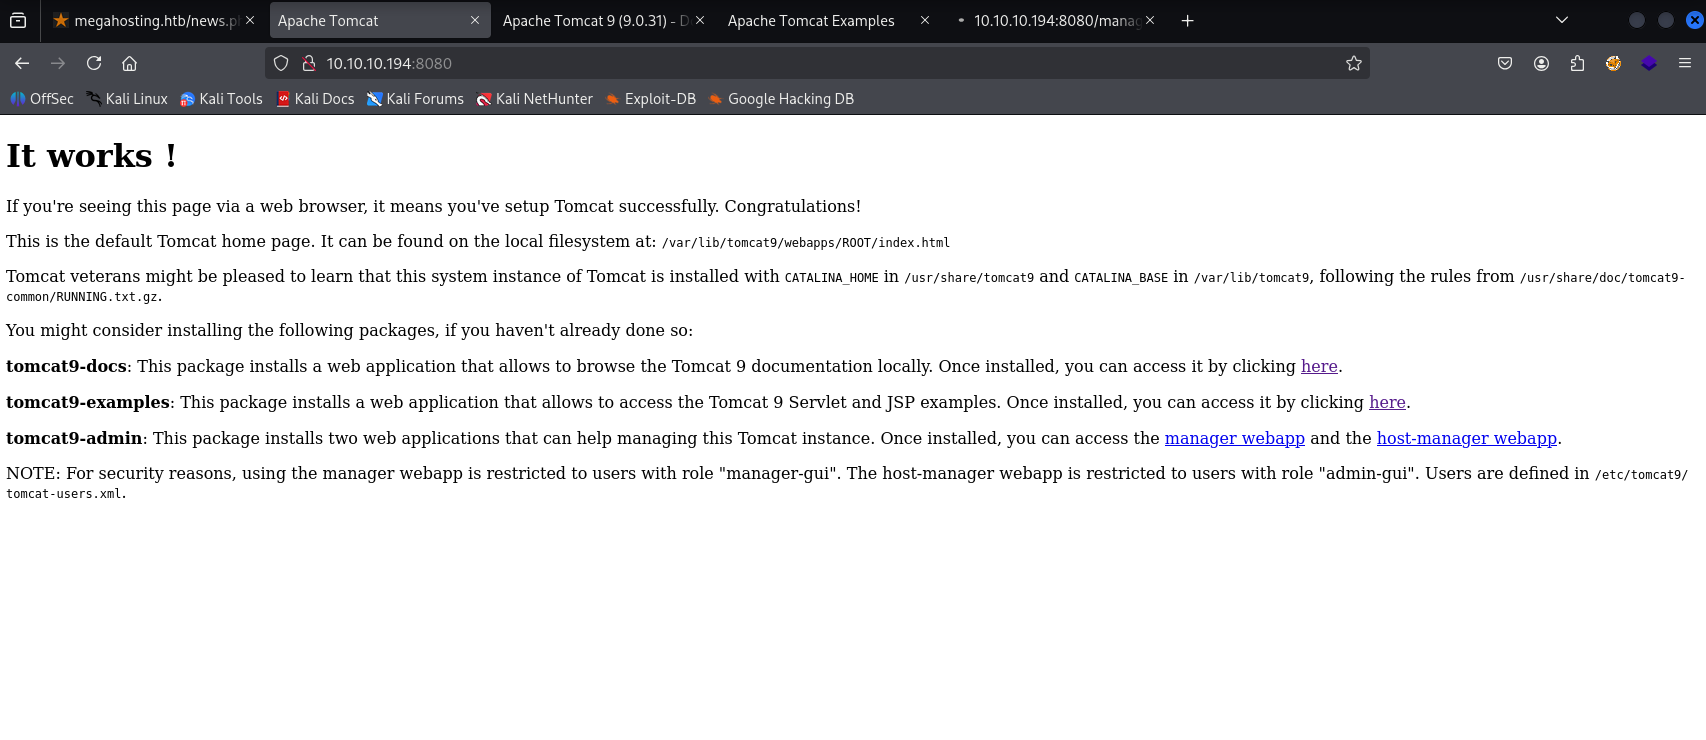Follow the tomcat9-examples 'here' link

1387,402
